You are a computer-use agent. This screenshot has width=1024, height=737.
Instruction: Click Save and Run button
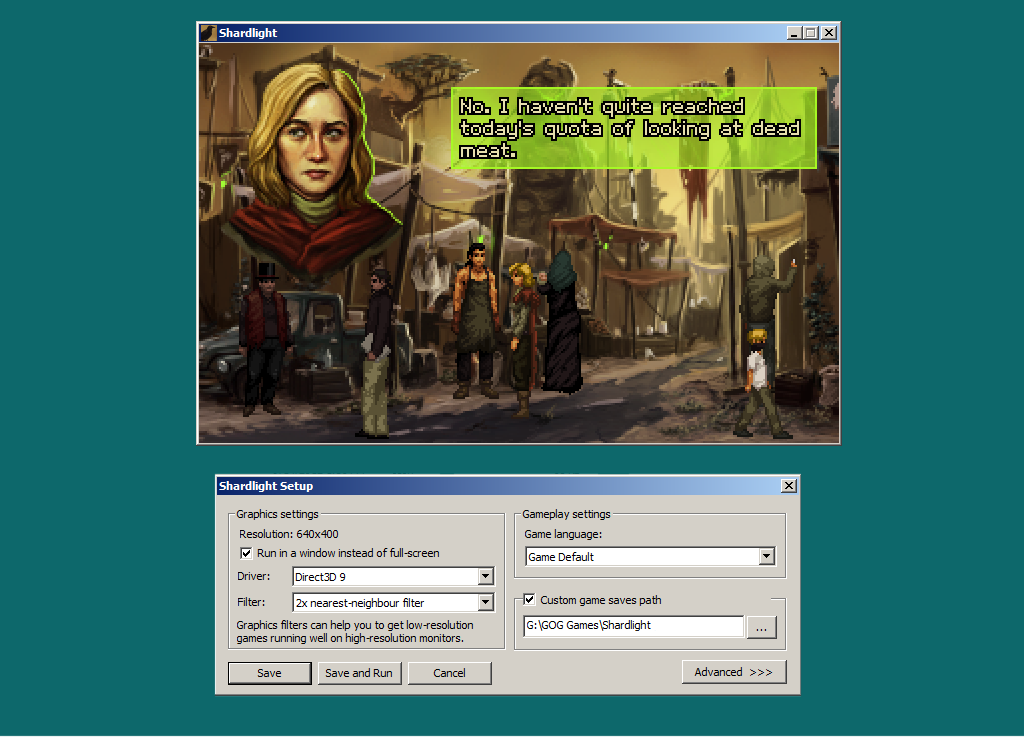[x=359, y=673]
